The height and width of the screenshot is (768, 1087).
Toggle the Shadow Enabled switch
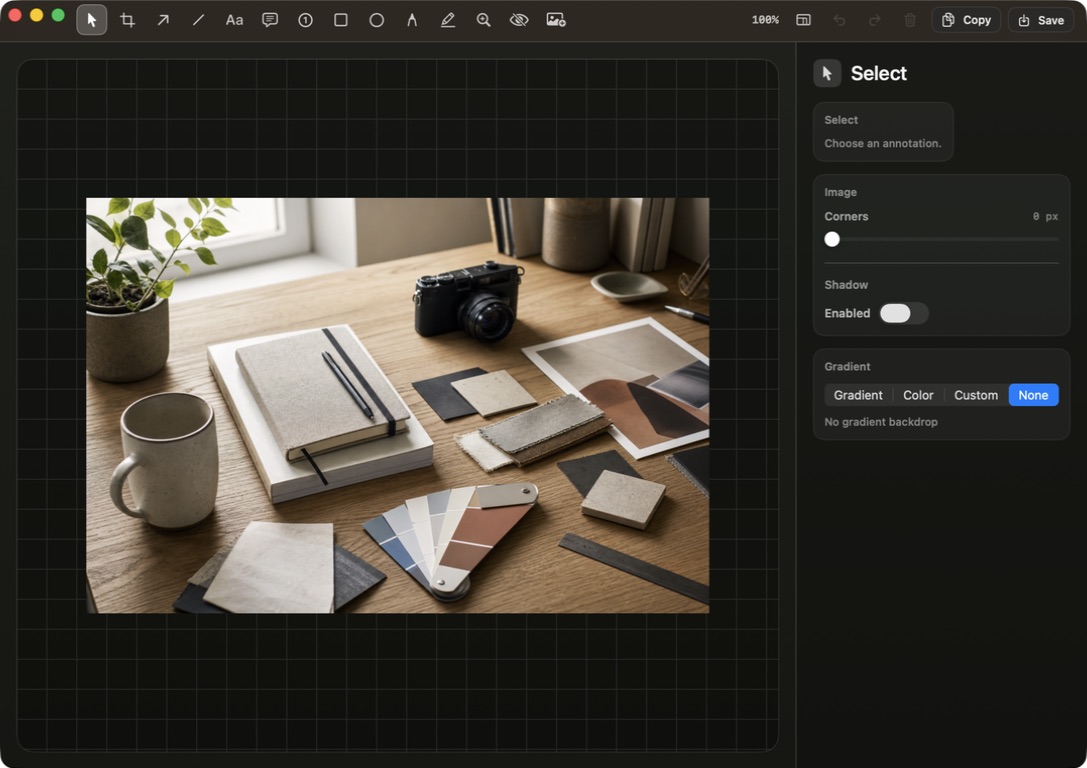click(903, 313)
